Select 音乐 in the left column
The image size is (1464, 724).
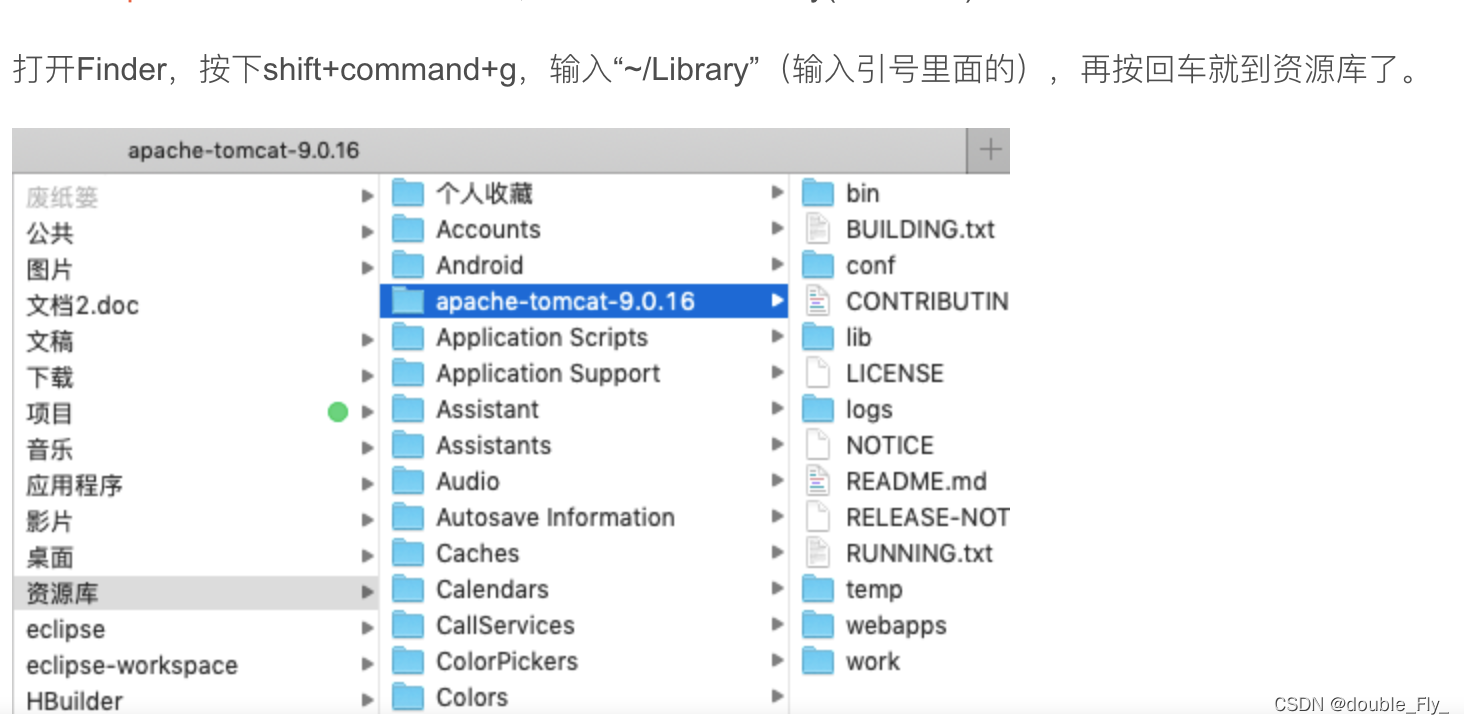(49, 449)
